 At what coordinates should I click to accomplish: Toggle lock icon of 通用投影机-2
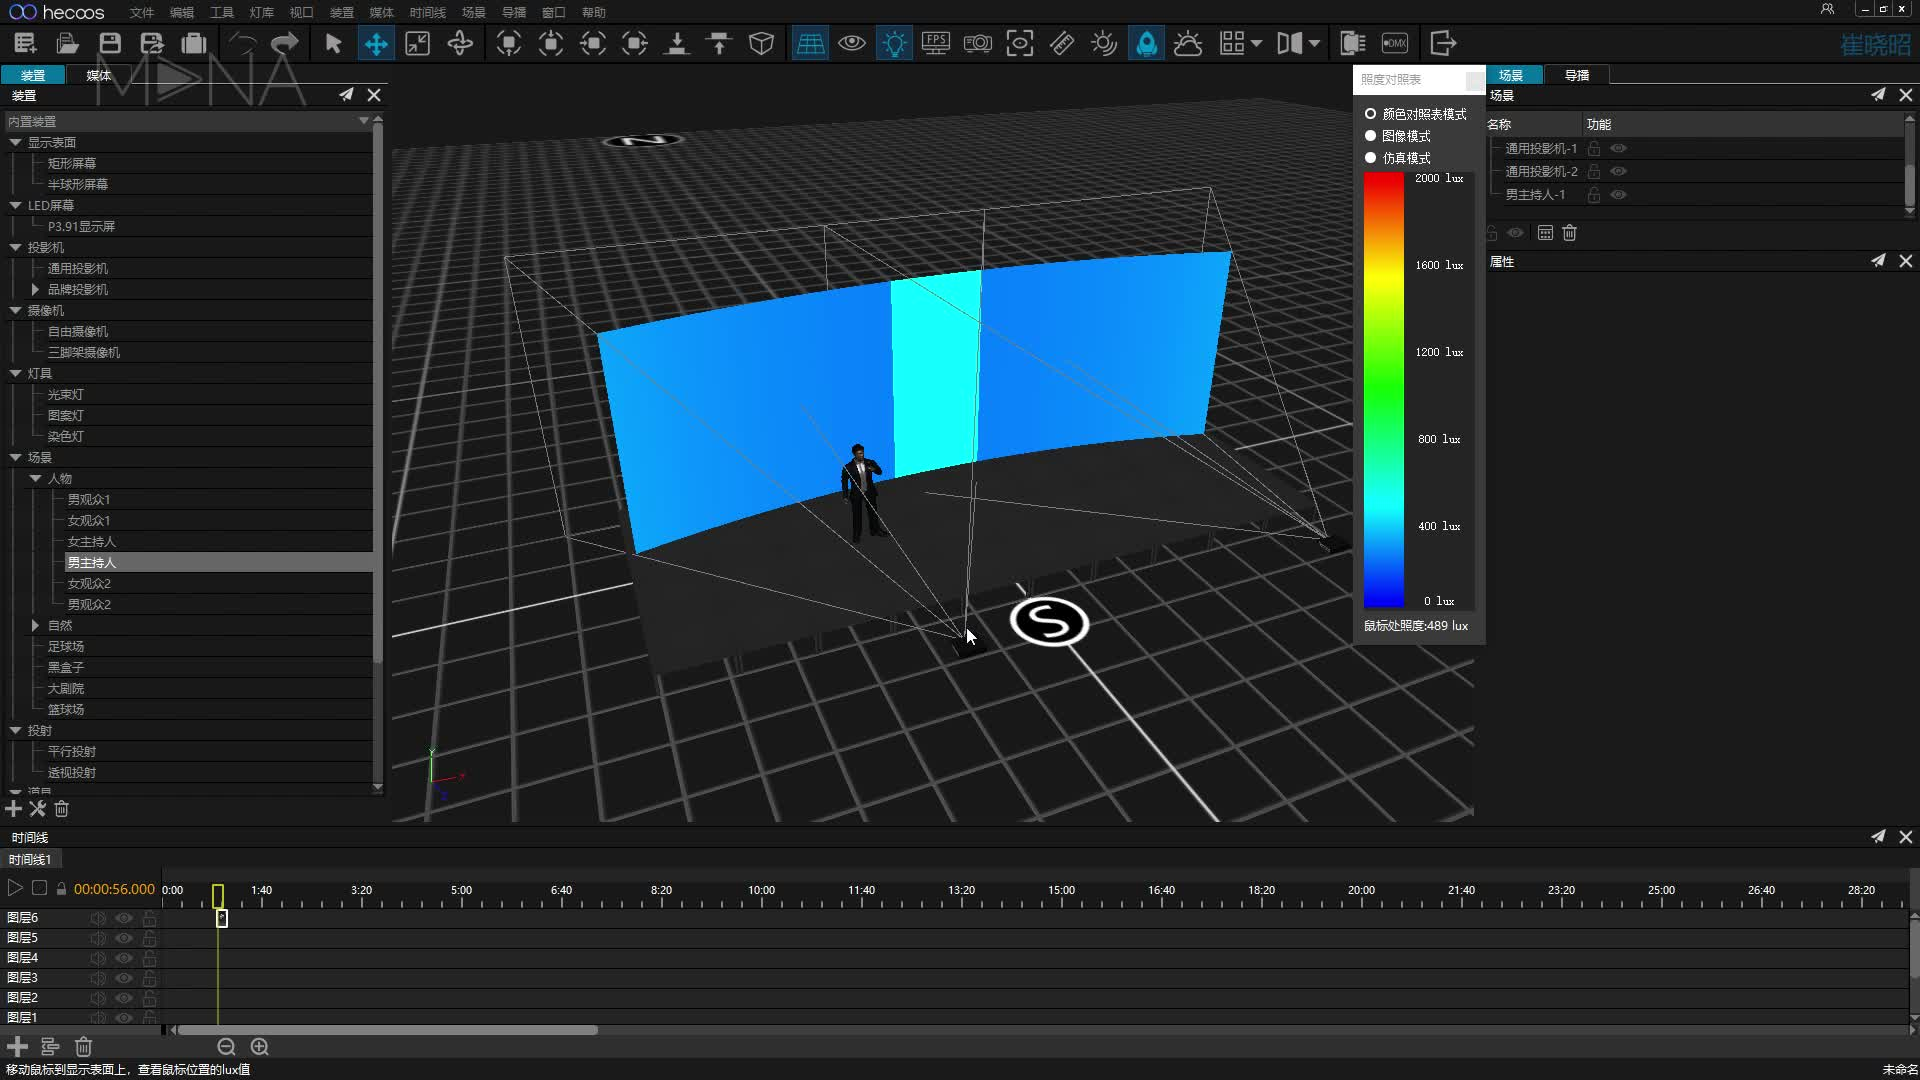coord(1594,172)
